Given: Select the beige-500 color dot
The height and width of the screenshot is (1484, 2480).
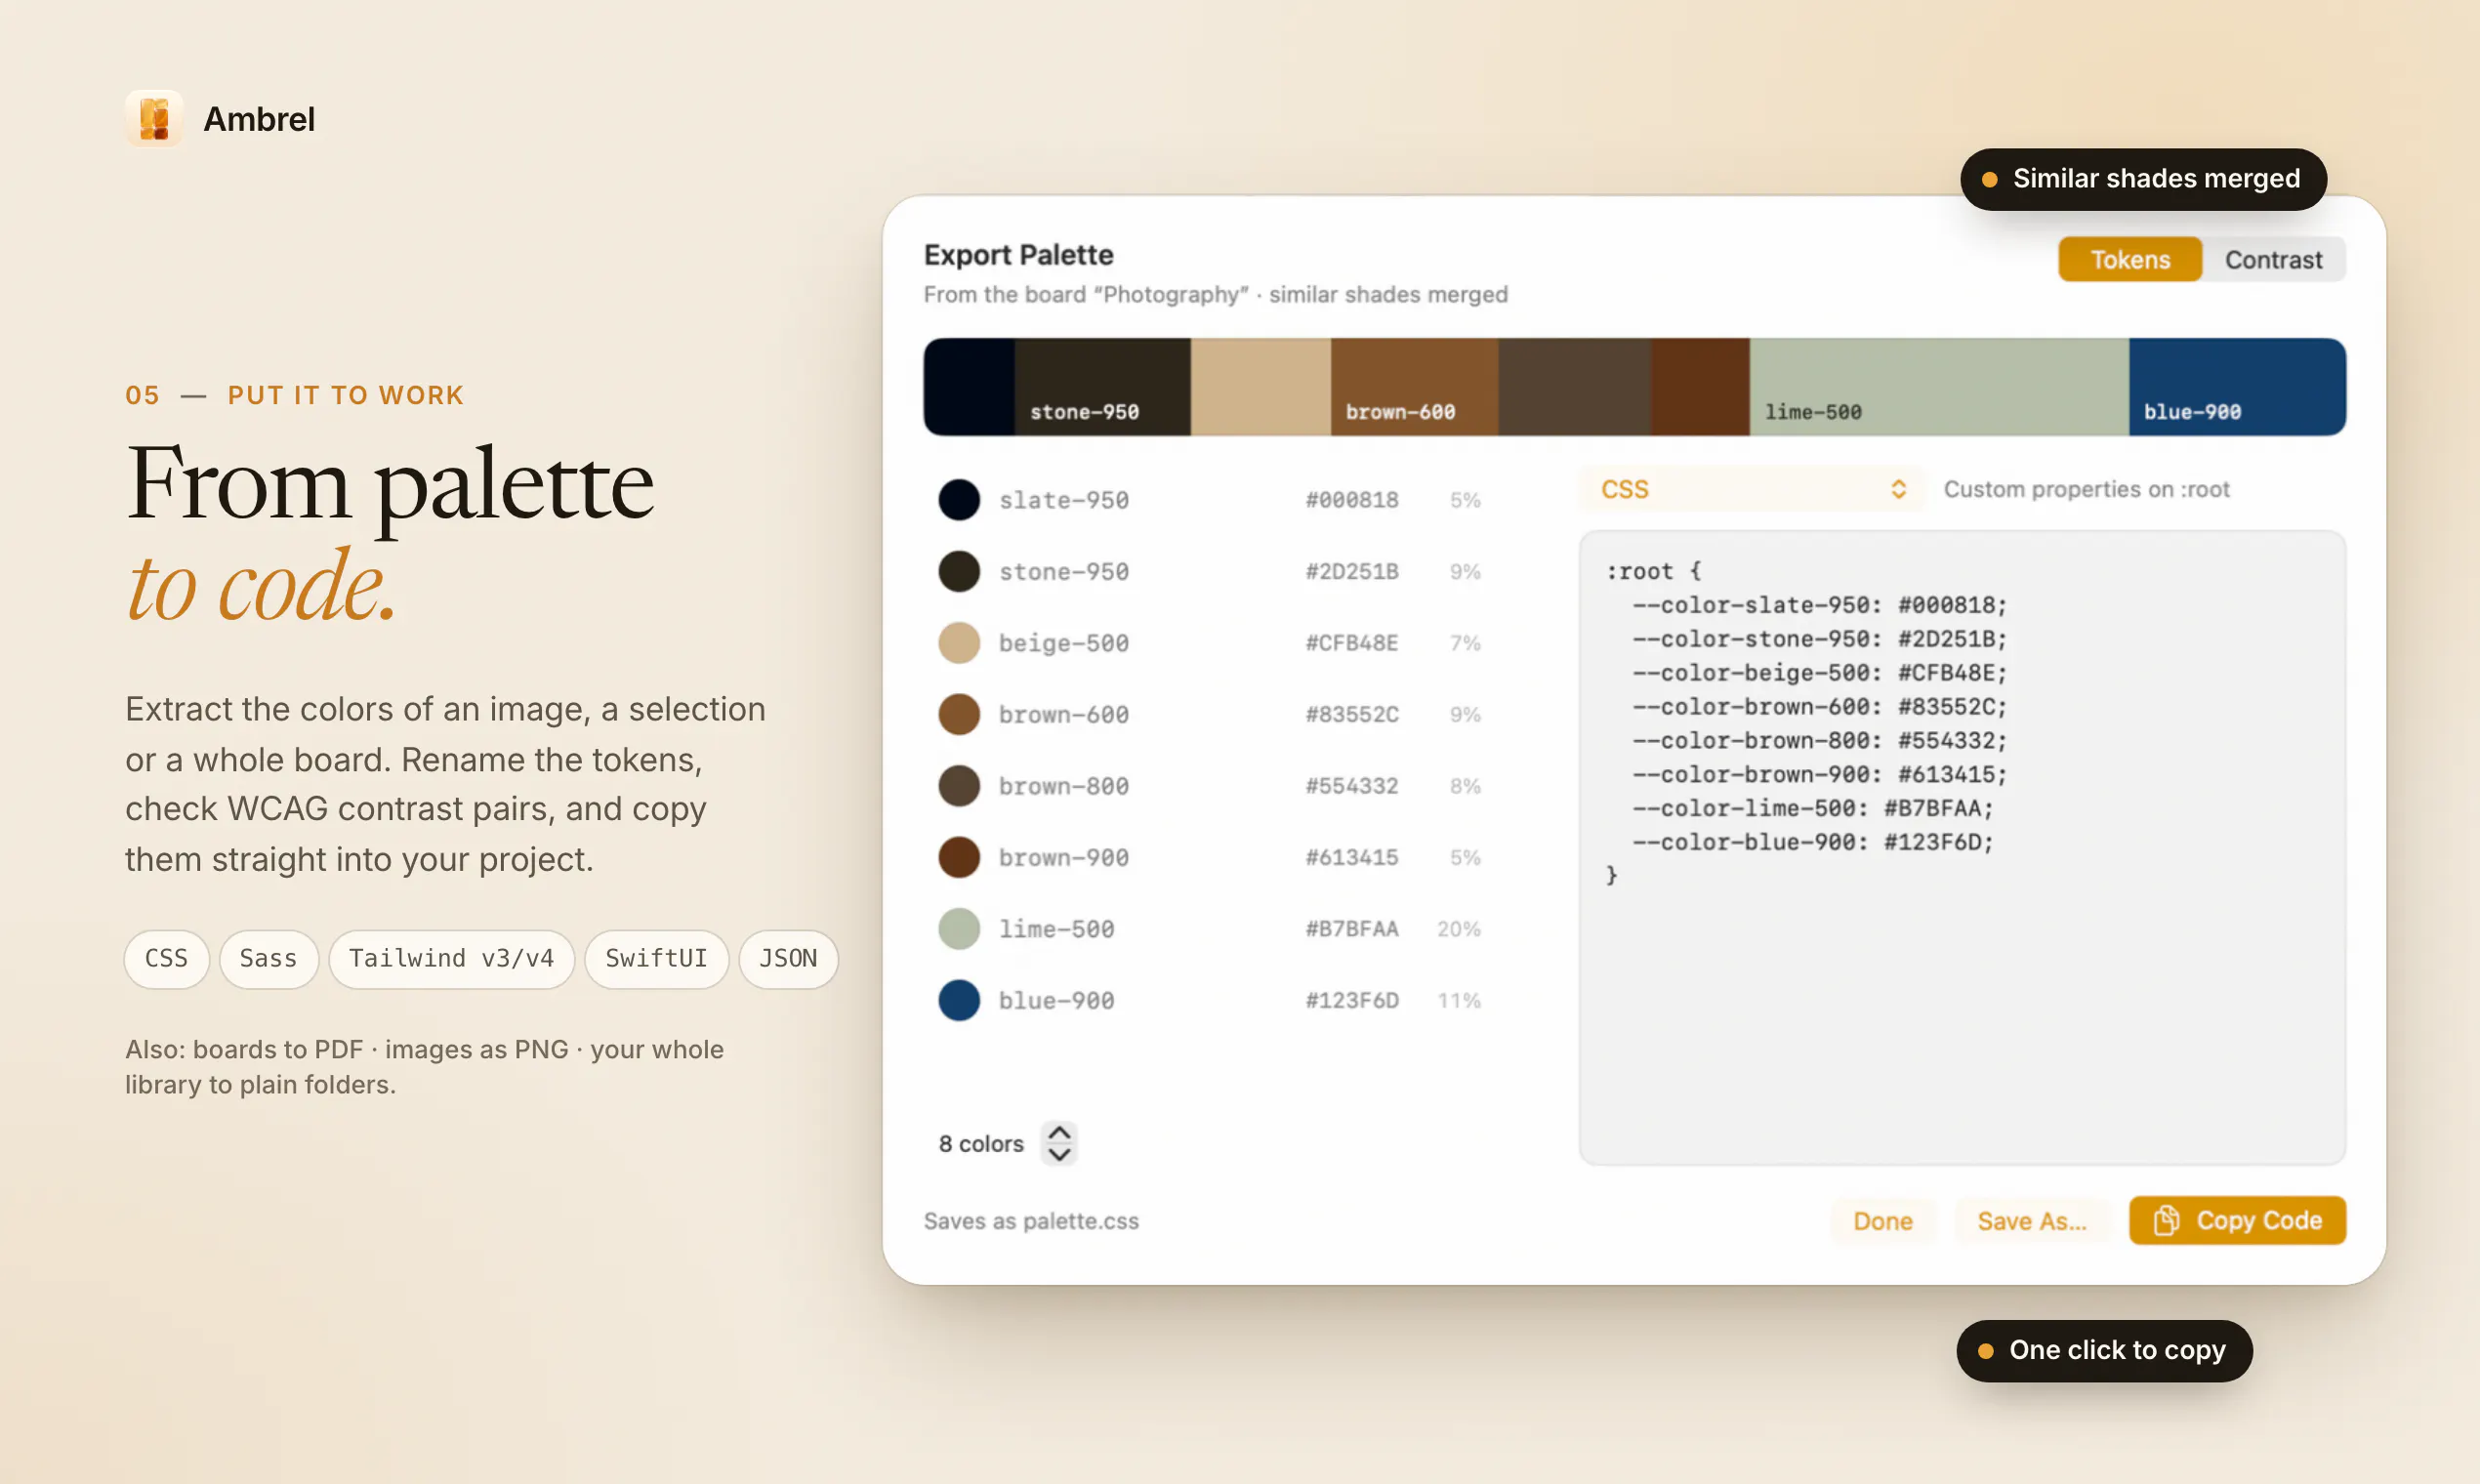Looking at the screenshot, I should click(958, 643).
